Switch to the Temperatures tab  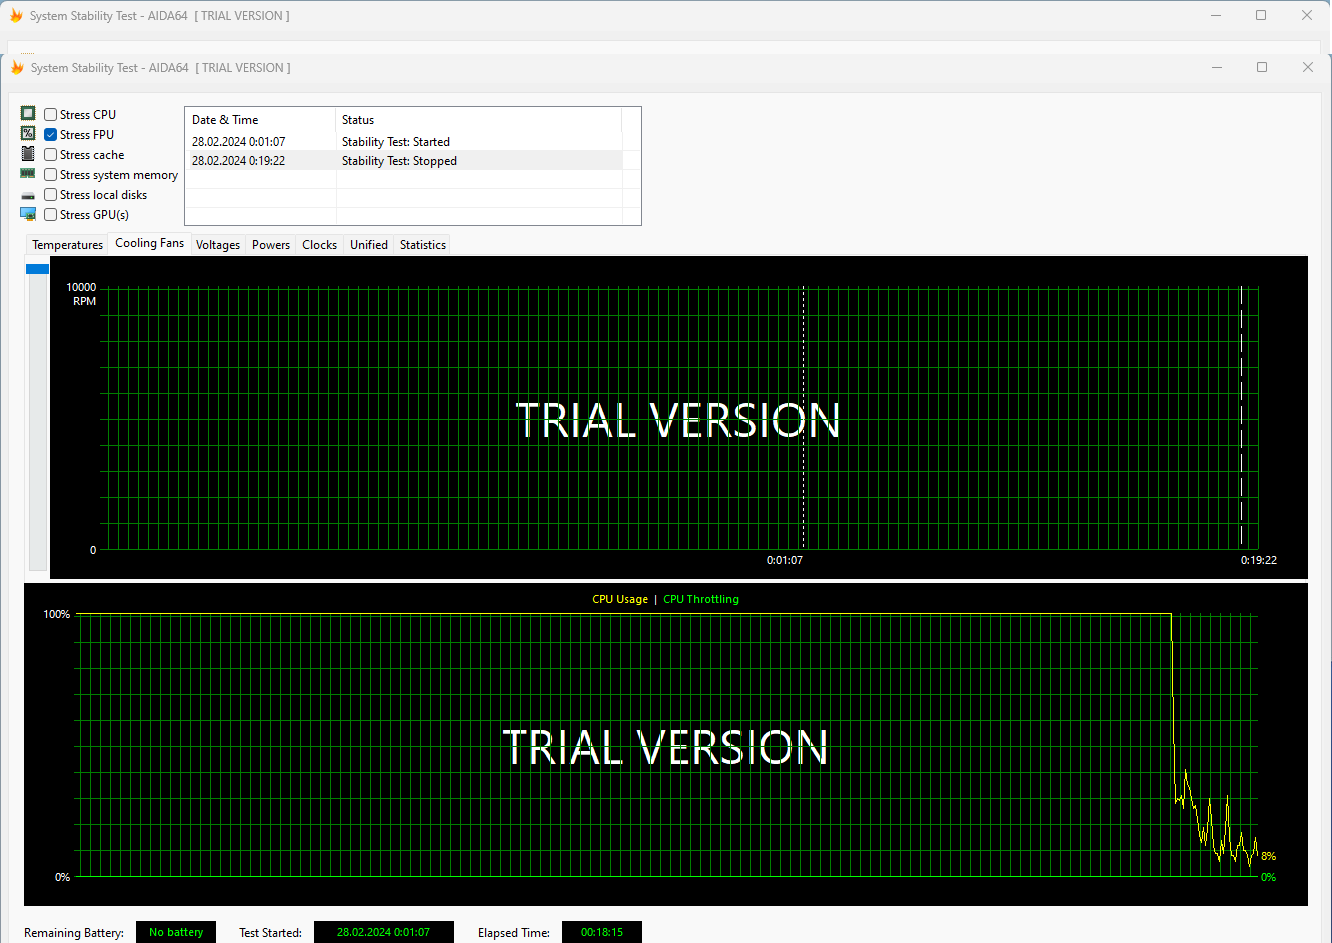[x=67, y=245]
